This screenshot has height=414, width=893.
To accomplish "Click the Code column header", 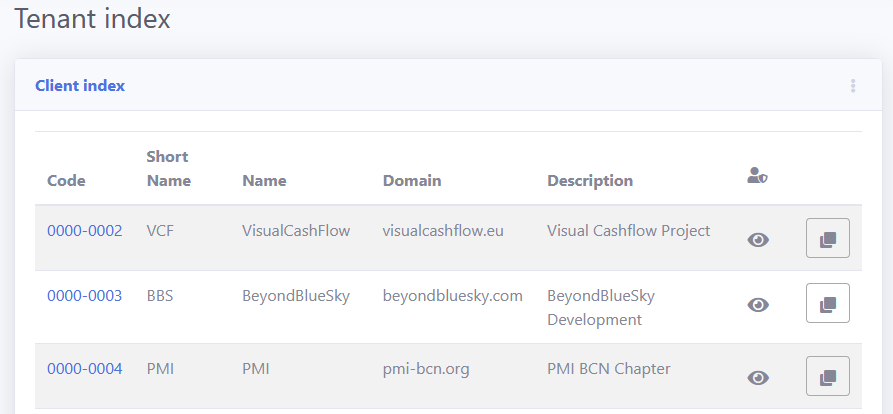I will click(66, 181).
